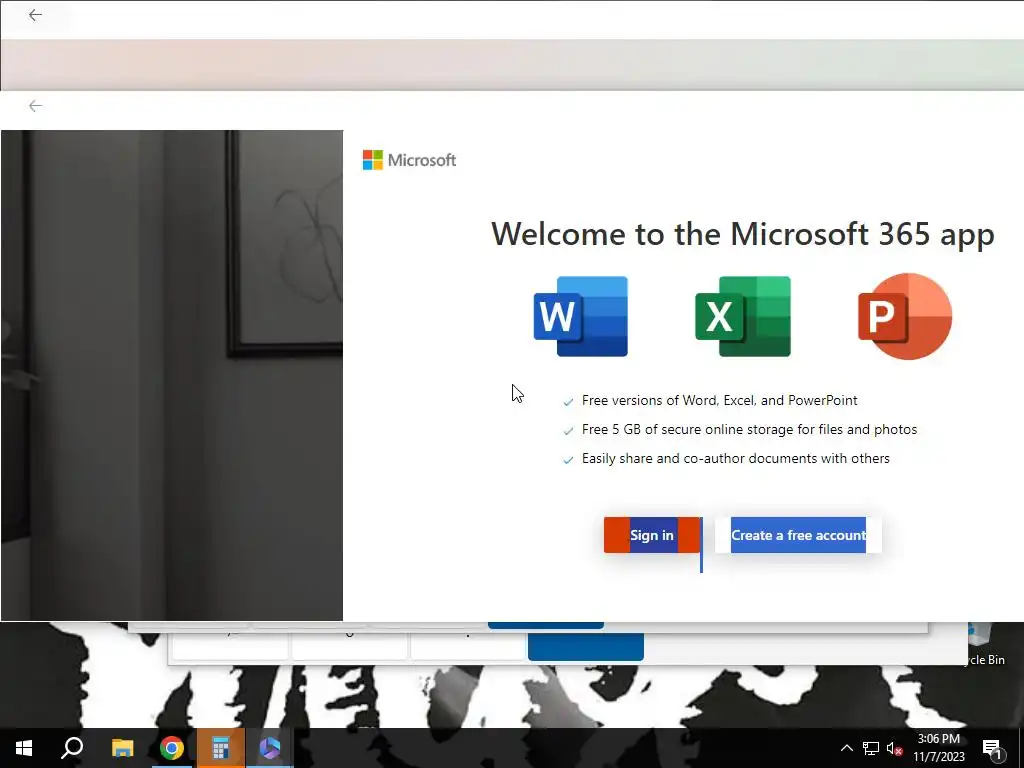Go back using the top window arrow
This screenshot has width=1024, height=768.
(x=35, y=15)
